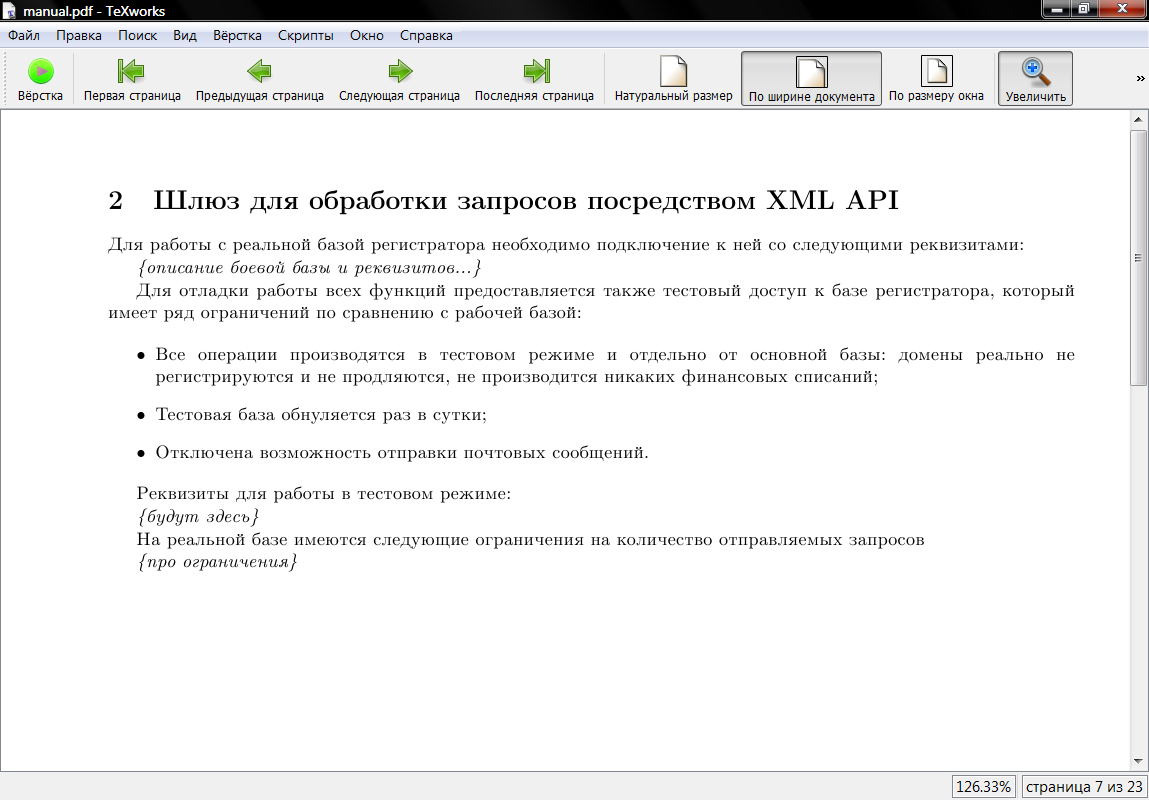This screenshot has height=800, width=1149.
Task: Expand the toolbar overflow chevron
Action: pos(1140,79)
